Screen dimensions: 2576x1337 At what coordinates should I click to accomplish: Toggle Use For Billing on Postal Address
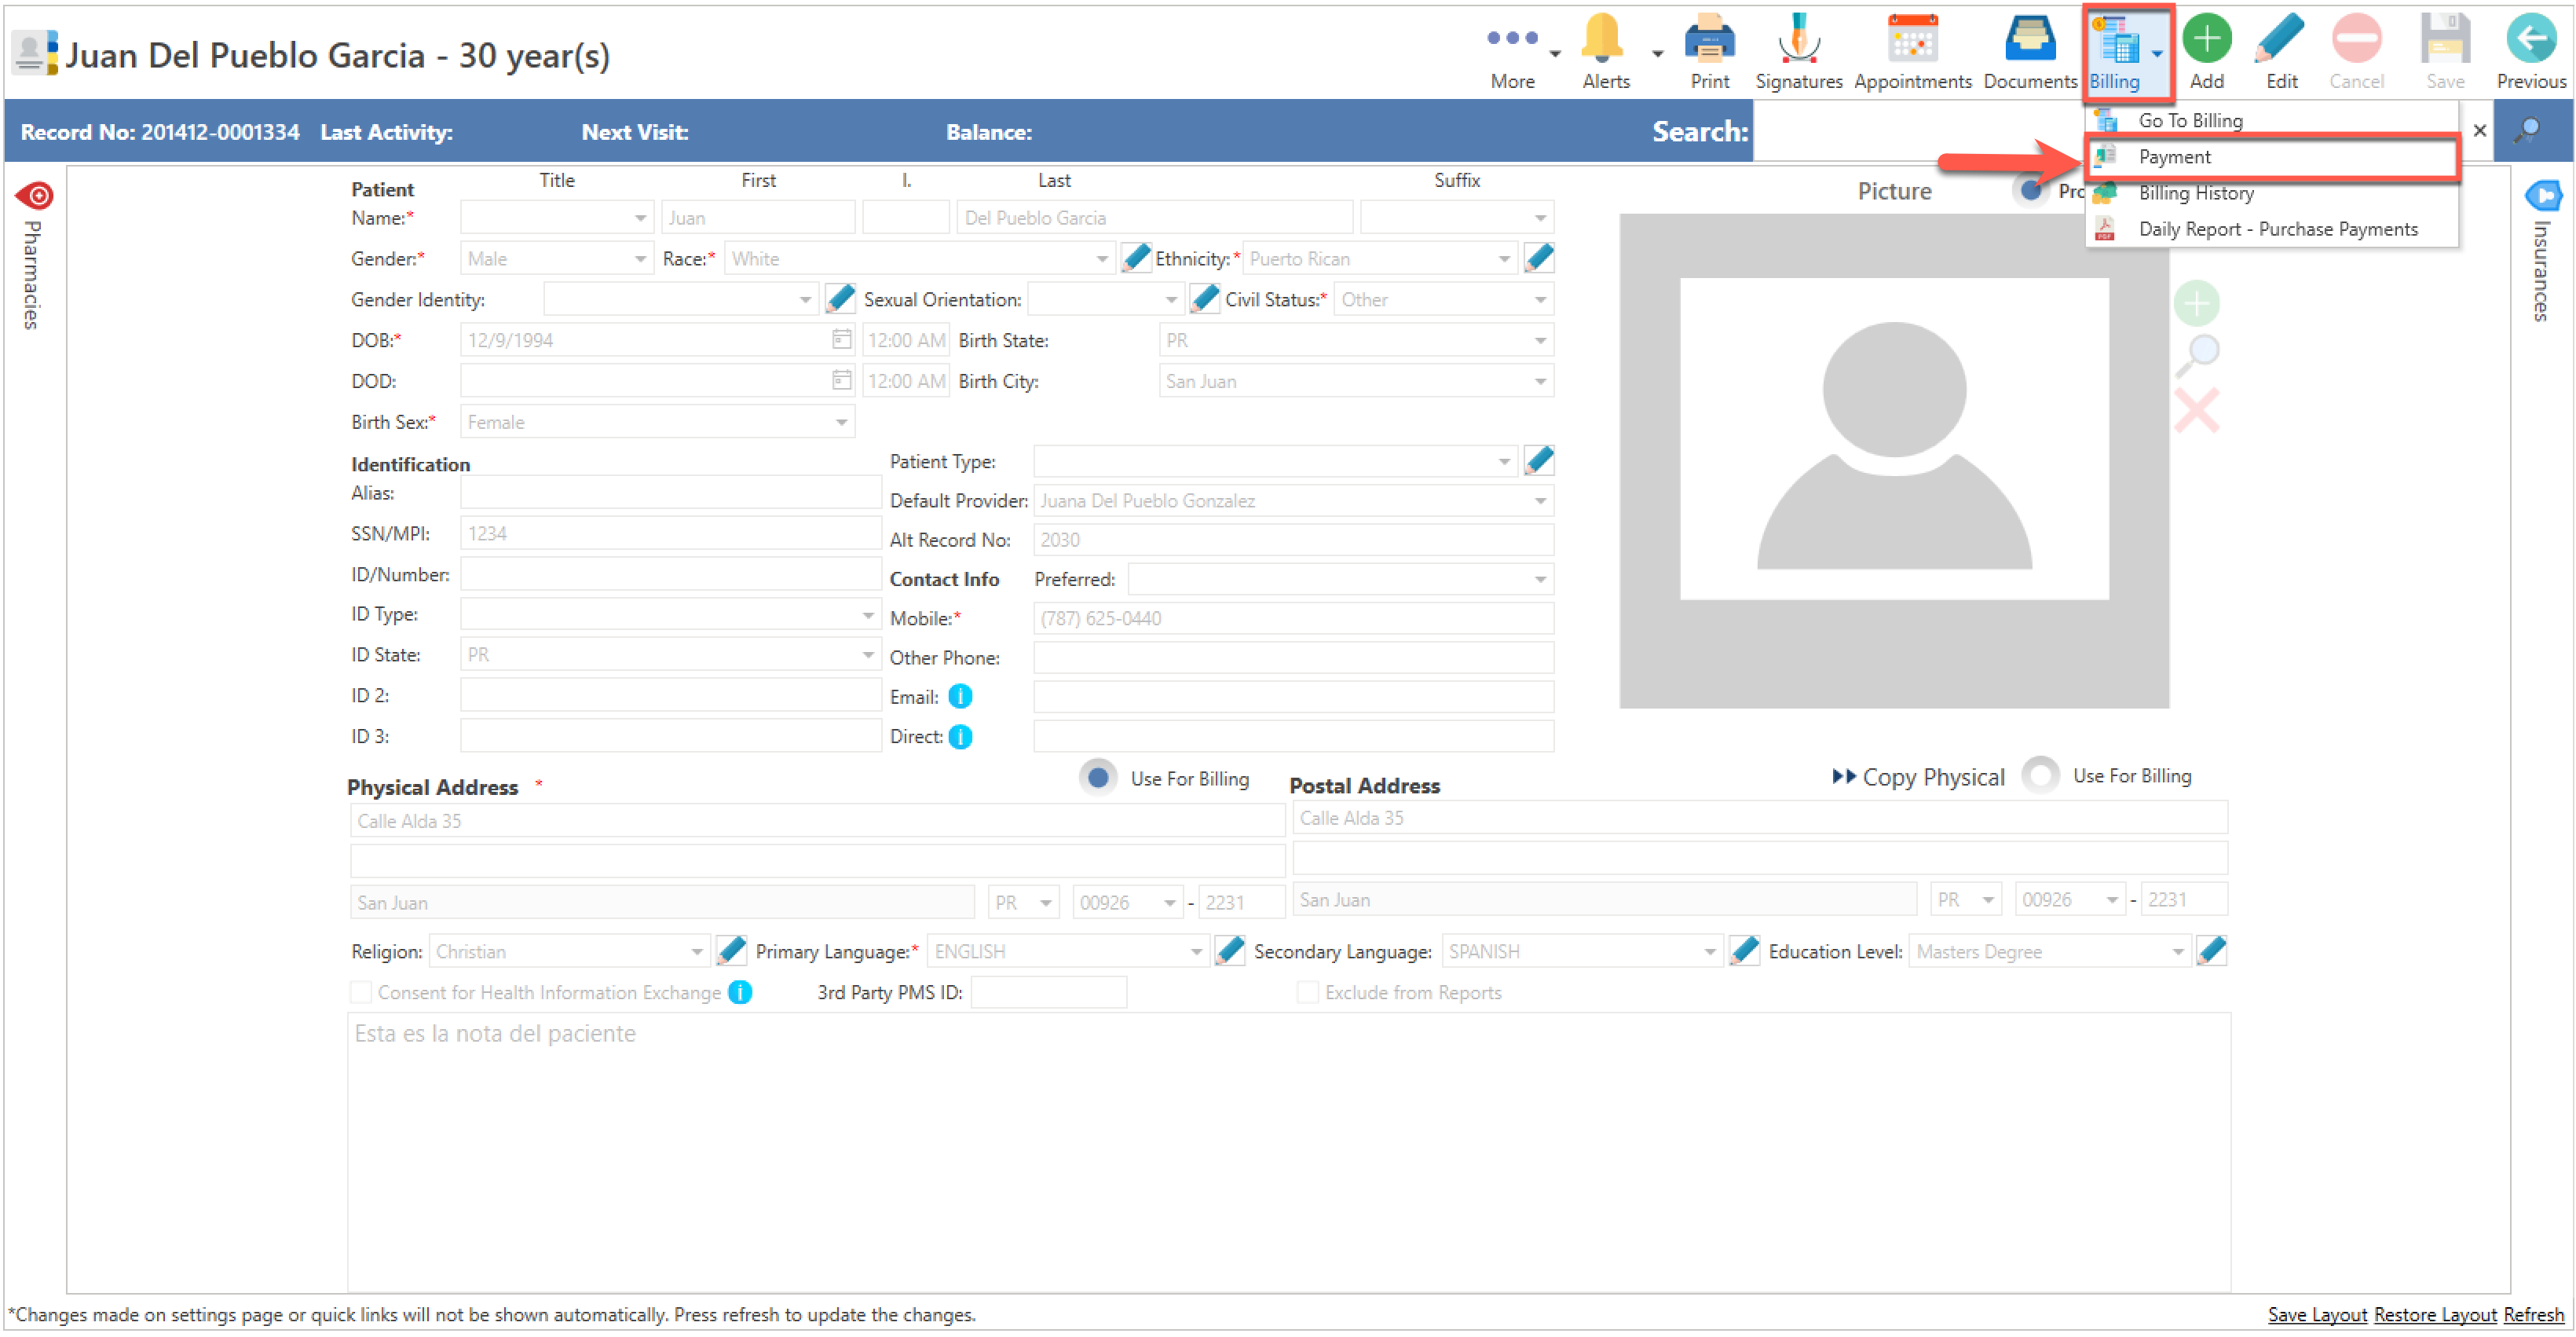tap(2040, 775)
